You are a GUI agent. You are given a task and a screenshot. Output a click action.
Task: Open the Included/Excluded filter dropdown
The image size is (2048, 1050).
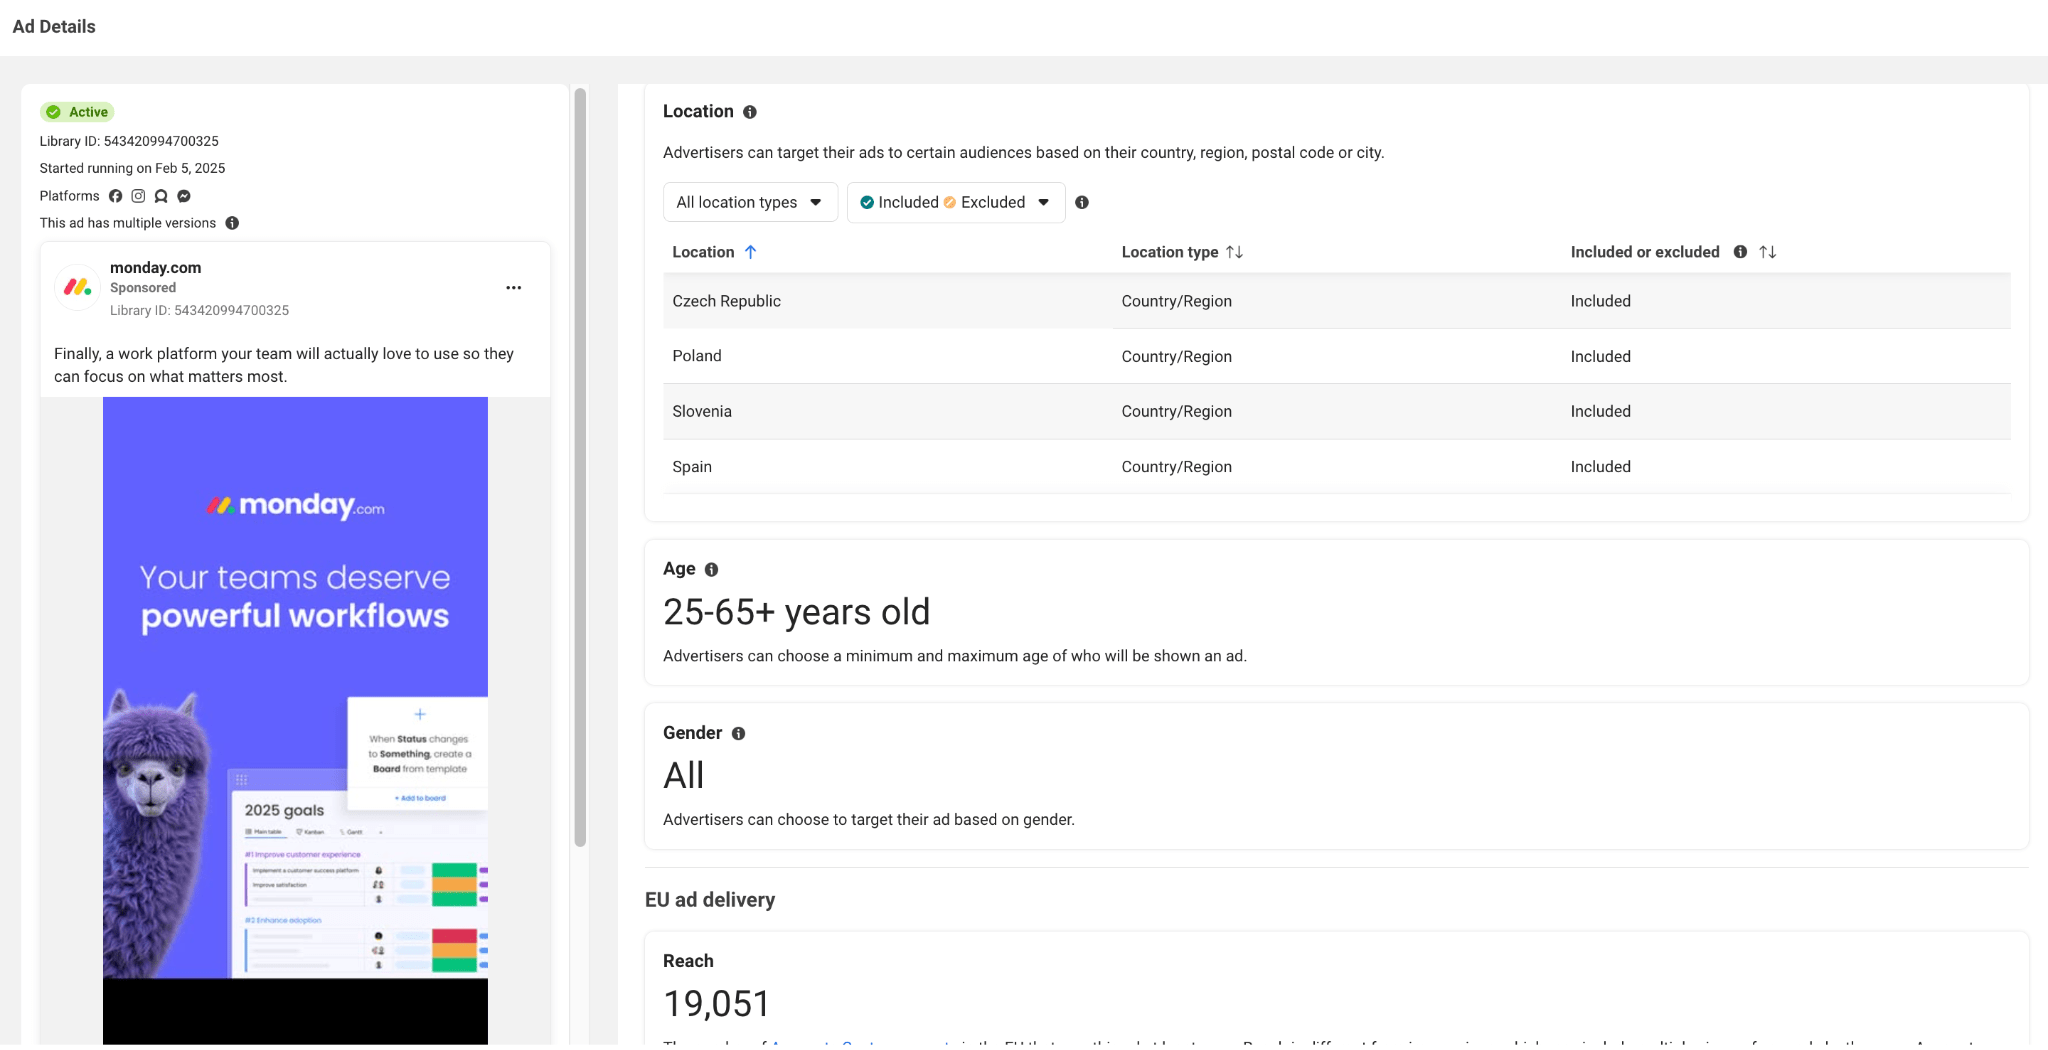tap(955, 202)
